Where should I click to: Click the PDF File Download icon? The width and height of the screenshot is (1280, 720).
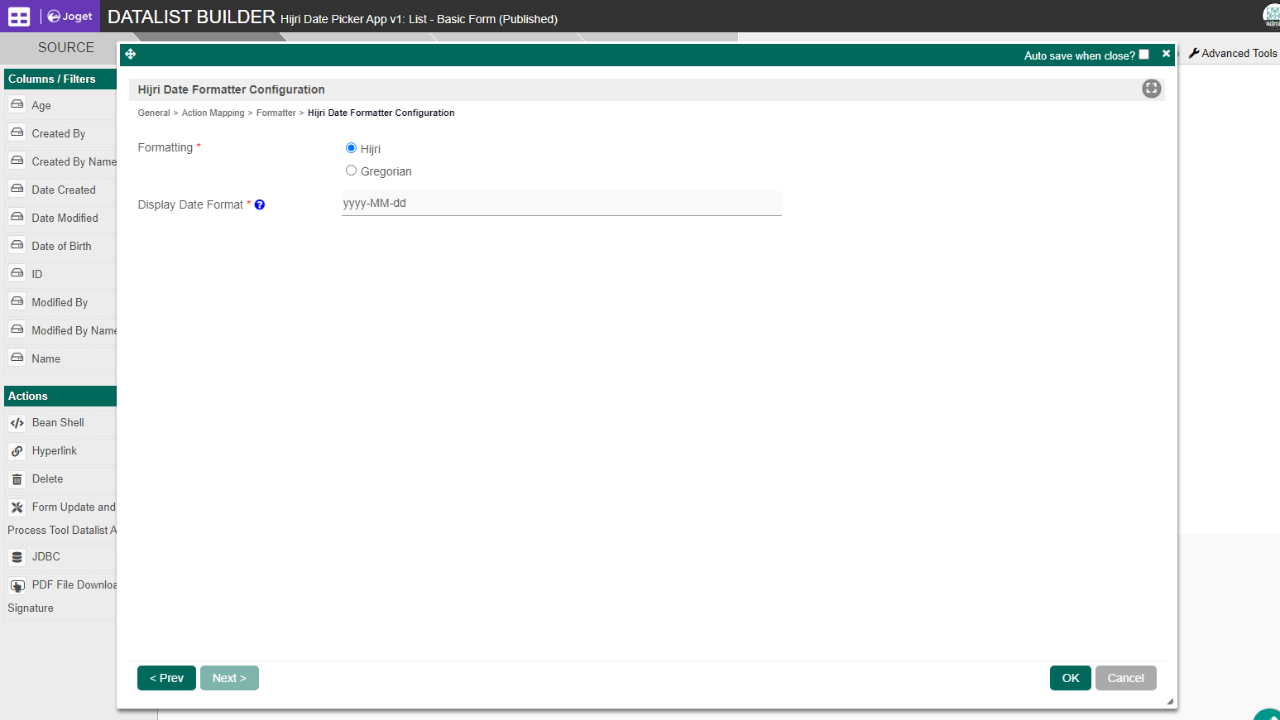(17, 586)
